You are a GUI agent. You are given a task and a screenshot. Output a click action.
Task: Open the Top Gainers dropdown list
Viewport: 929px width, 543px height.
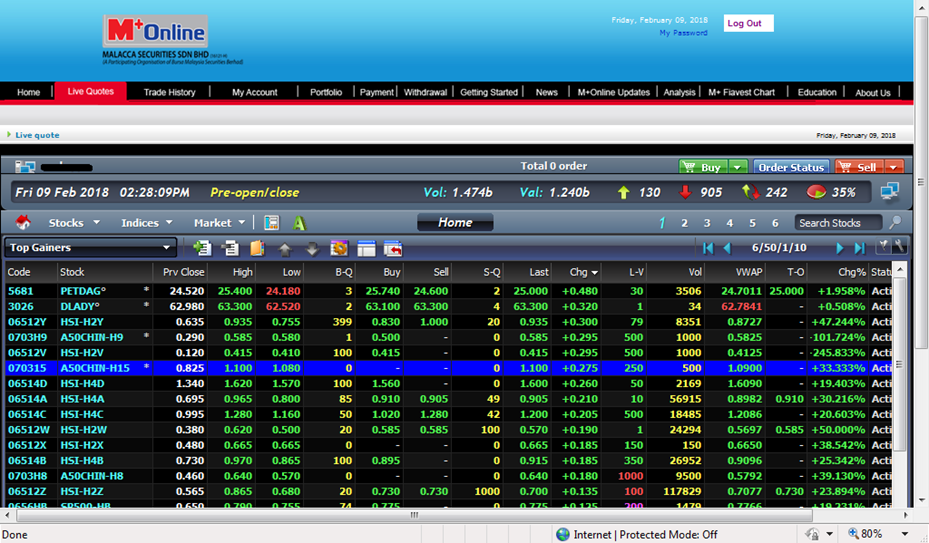click(x=167, y=248)
